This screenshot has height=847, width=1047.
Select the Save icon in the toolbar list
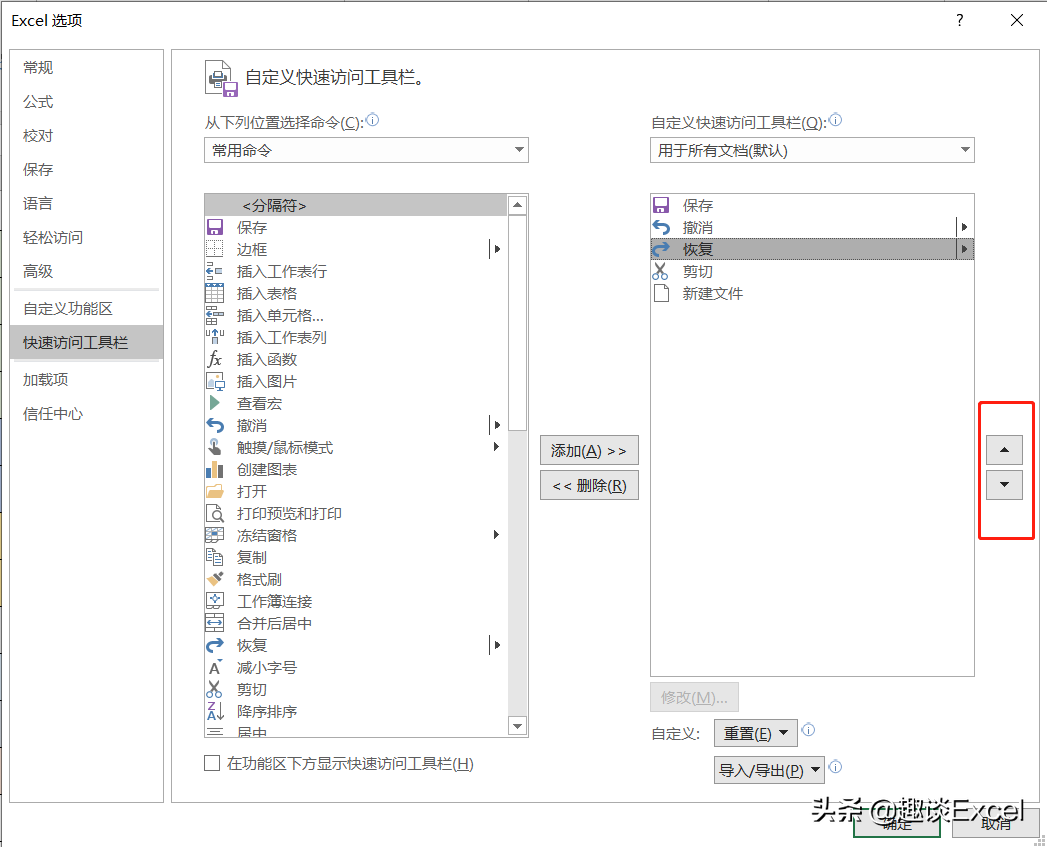660,205
